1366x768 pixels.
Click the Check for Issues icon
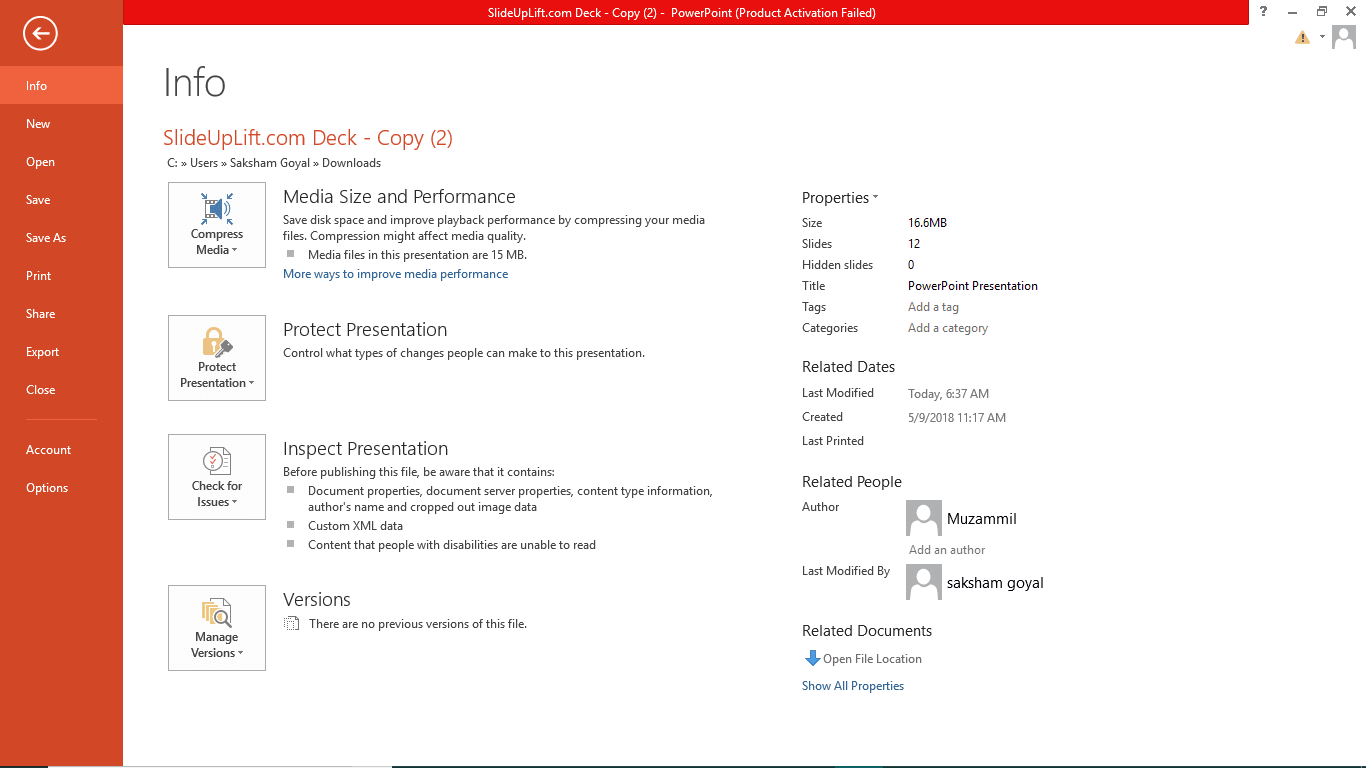pos(217,462)
